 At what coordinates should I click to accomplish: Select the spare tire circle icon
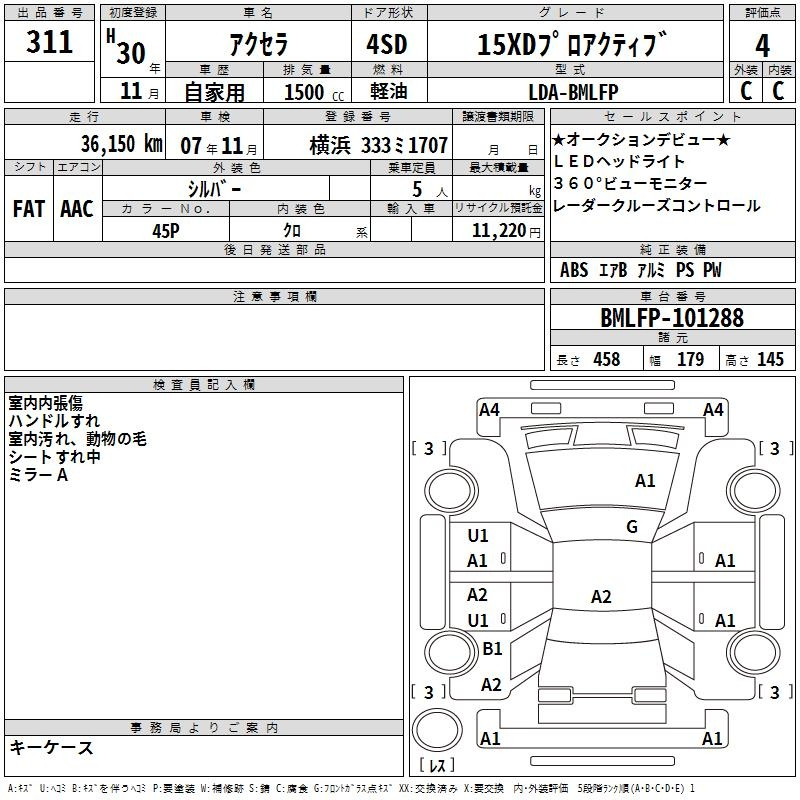(437, 730)
